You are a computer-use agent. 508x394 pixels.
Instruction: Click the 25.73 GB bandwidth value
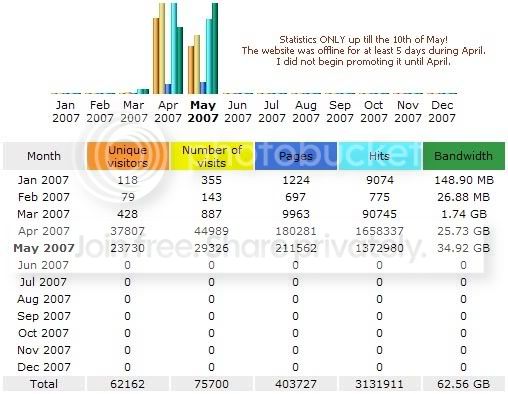[464, 231]
